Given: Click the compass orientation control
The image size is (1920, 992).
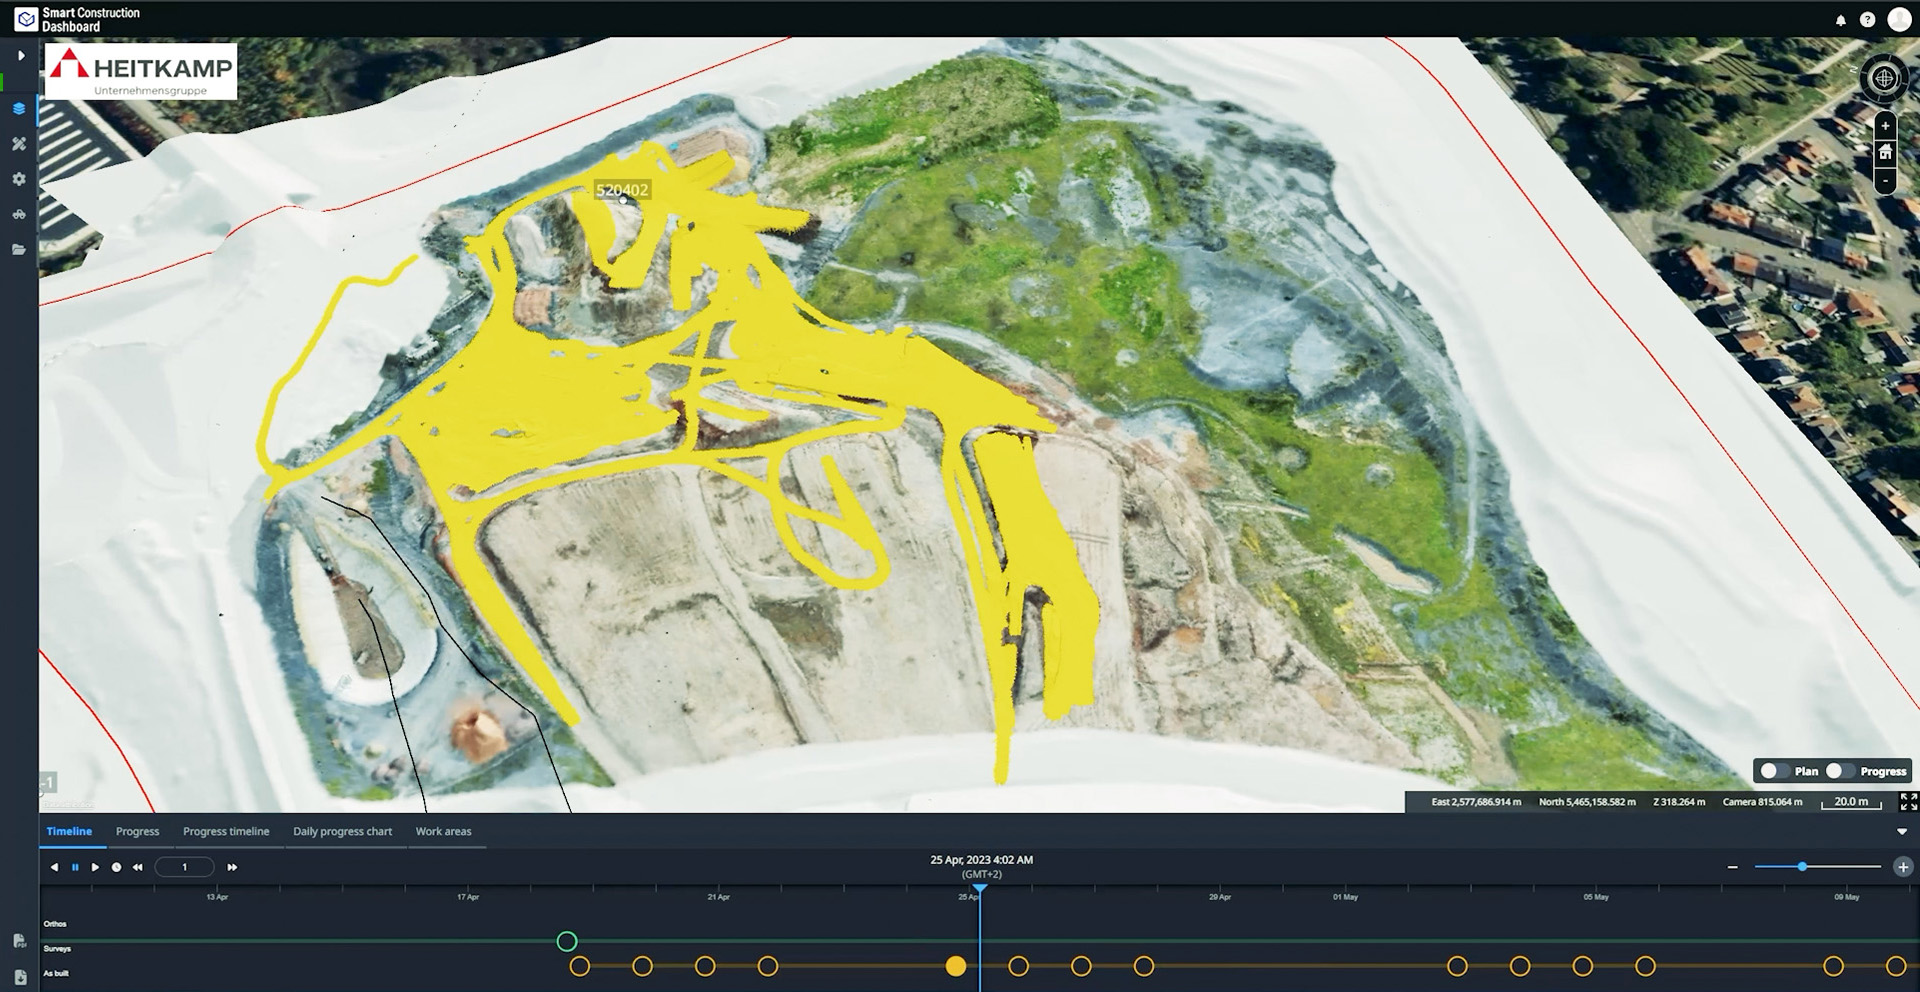Looking at the screenshot, I should 1885,78.
